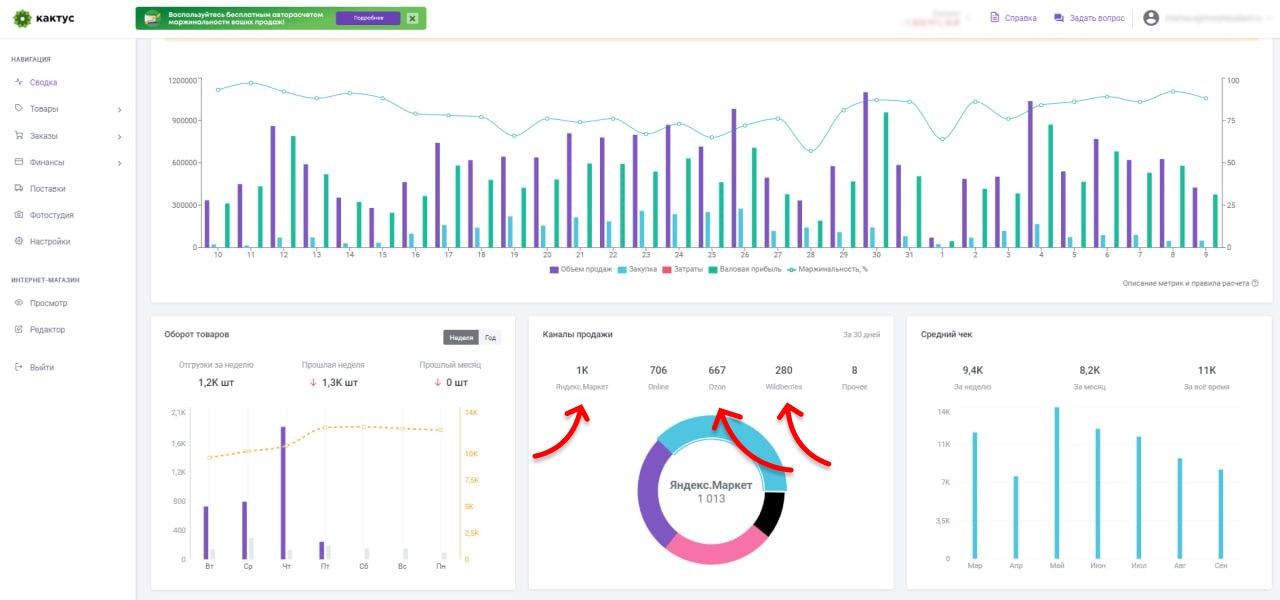Switch turnover chart to Год
The width and height of the screenshot is (1280, 600).
click(490, 338)
